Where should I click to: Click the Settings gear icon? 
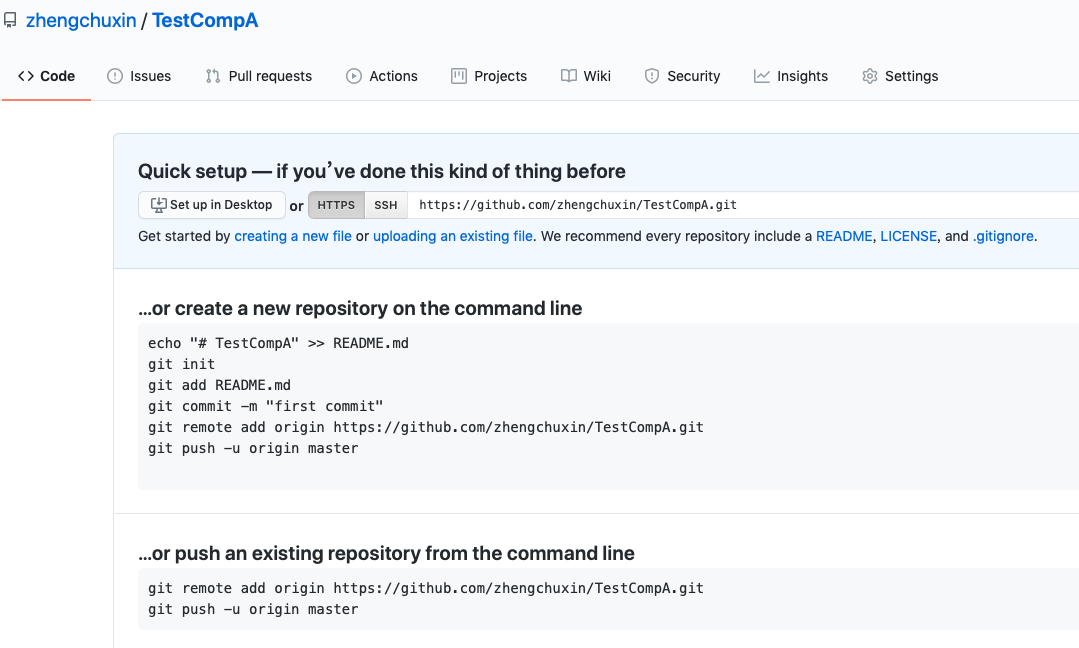pos(870,76)
